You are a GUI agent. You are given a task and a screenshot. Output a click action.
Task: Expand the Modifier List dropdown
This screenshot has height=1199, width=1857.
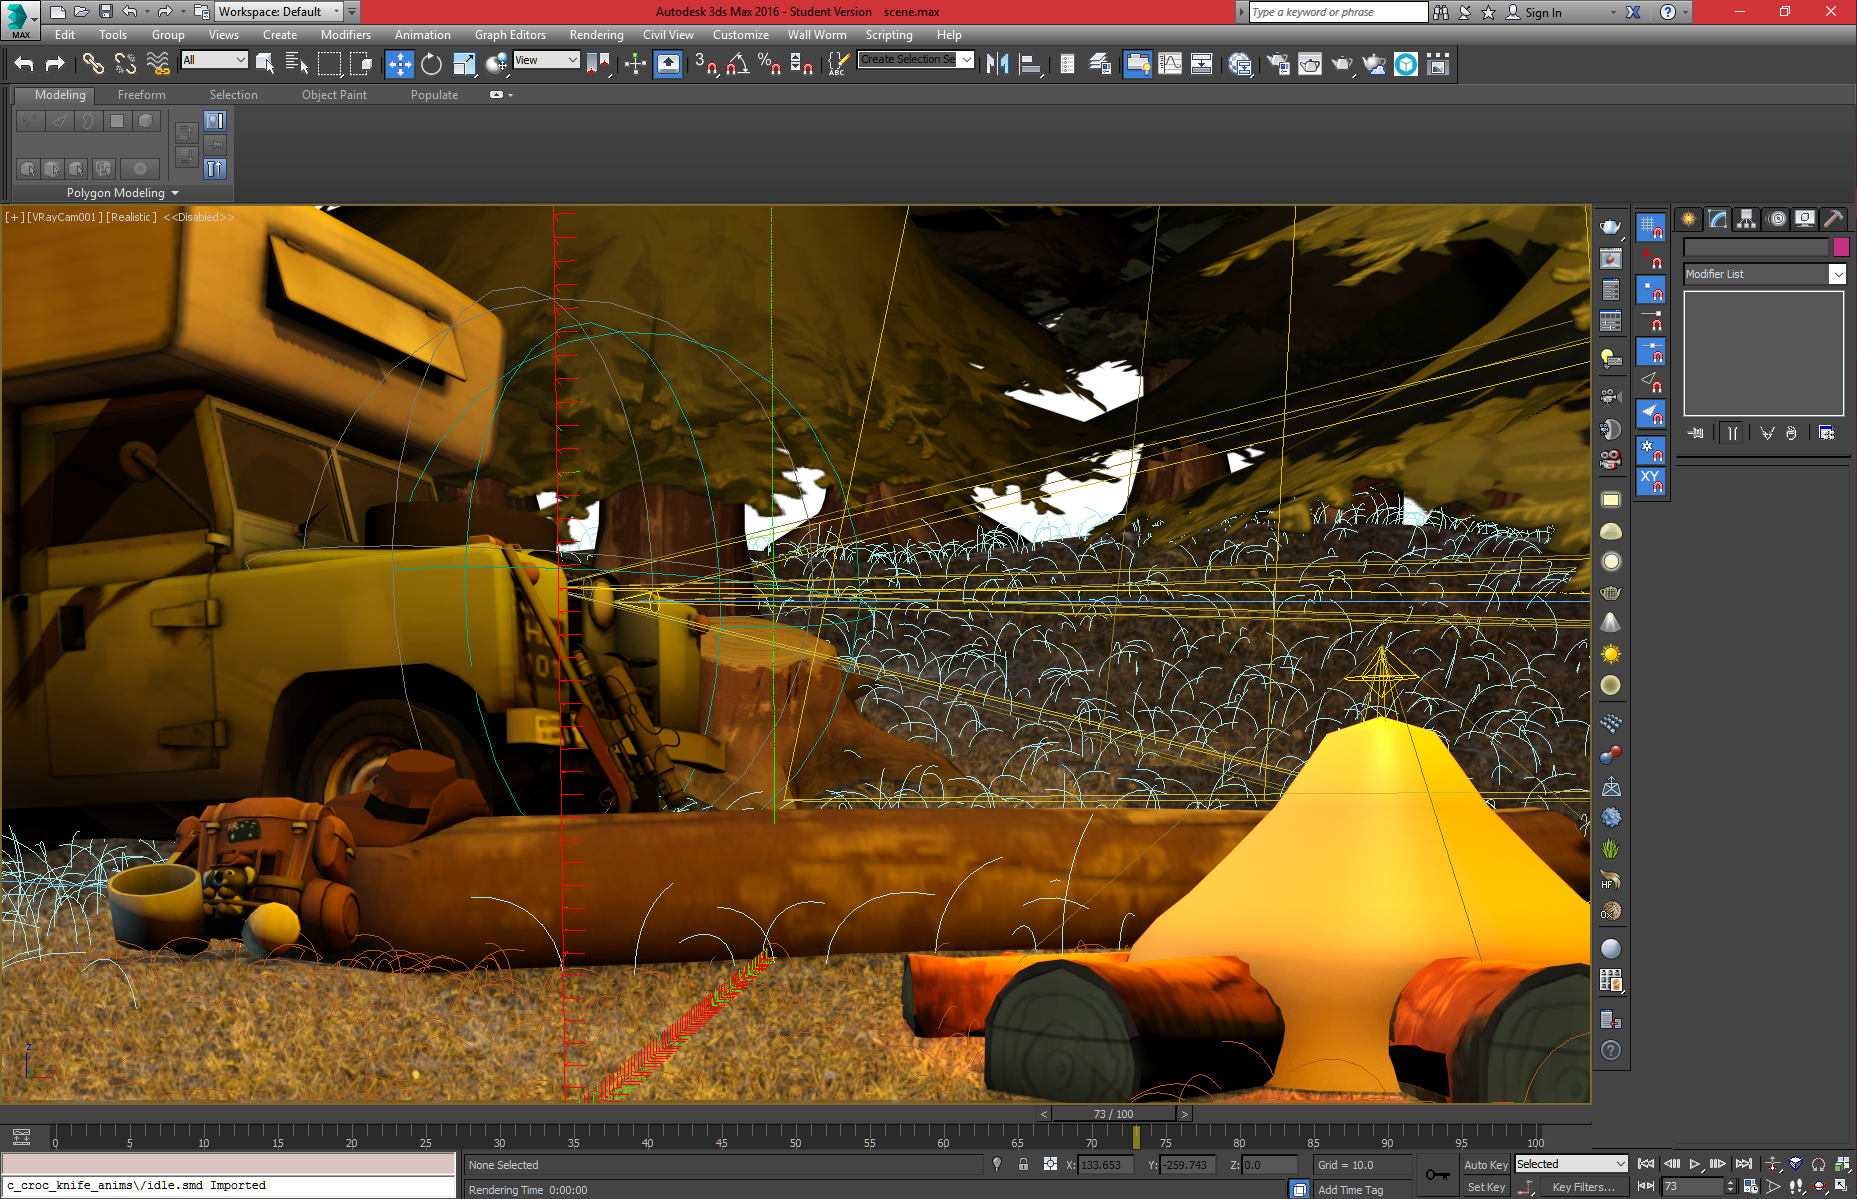pyautogui.click(x=1765, y=274)
